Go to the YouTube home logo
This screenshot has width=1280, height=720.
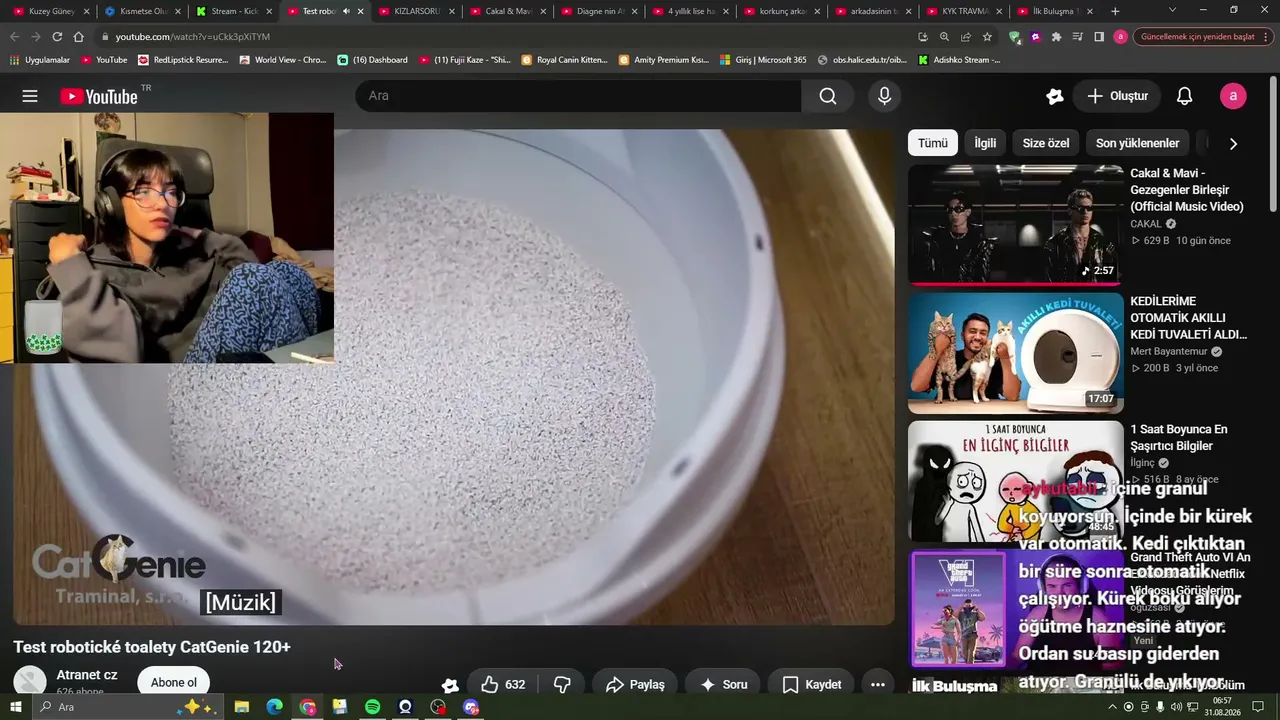pyautogui.click(x=98, y=96)
